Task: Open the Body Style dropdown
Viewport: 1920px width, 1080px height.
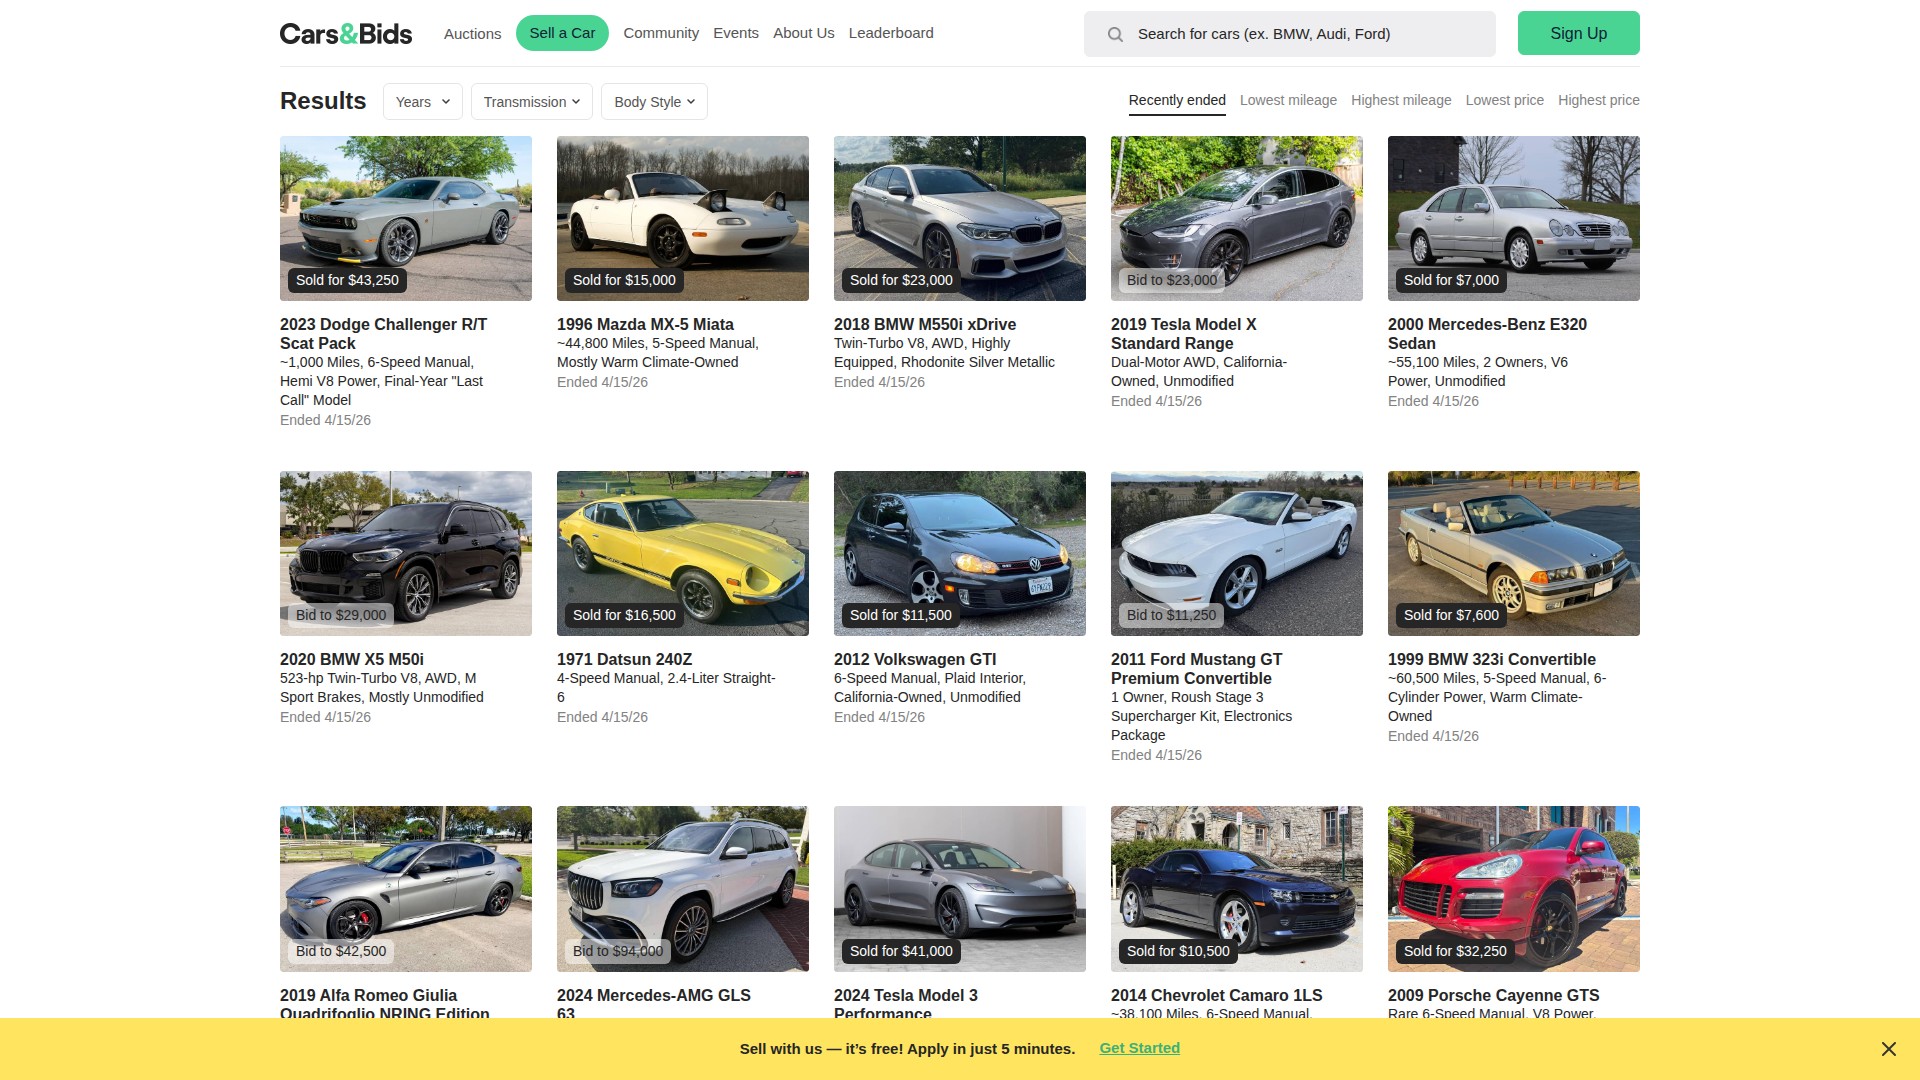Action: pyautogui.click(x=654, y=102)
